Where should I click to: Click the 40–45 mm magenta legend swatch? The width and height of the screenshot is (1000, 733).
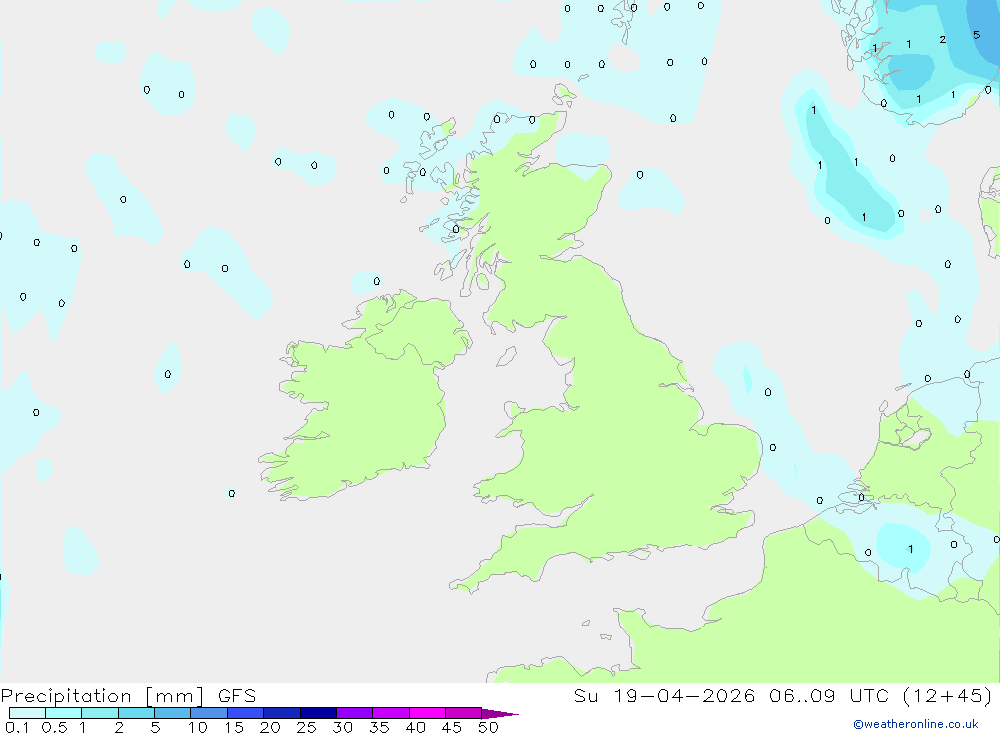tap(427, 713)
